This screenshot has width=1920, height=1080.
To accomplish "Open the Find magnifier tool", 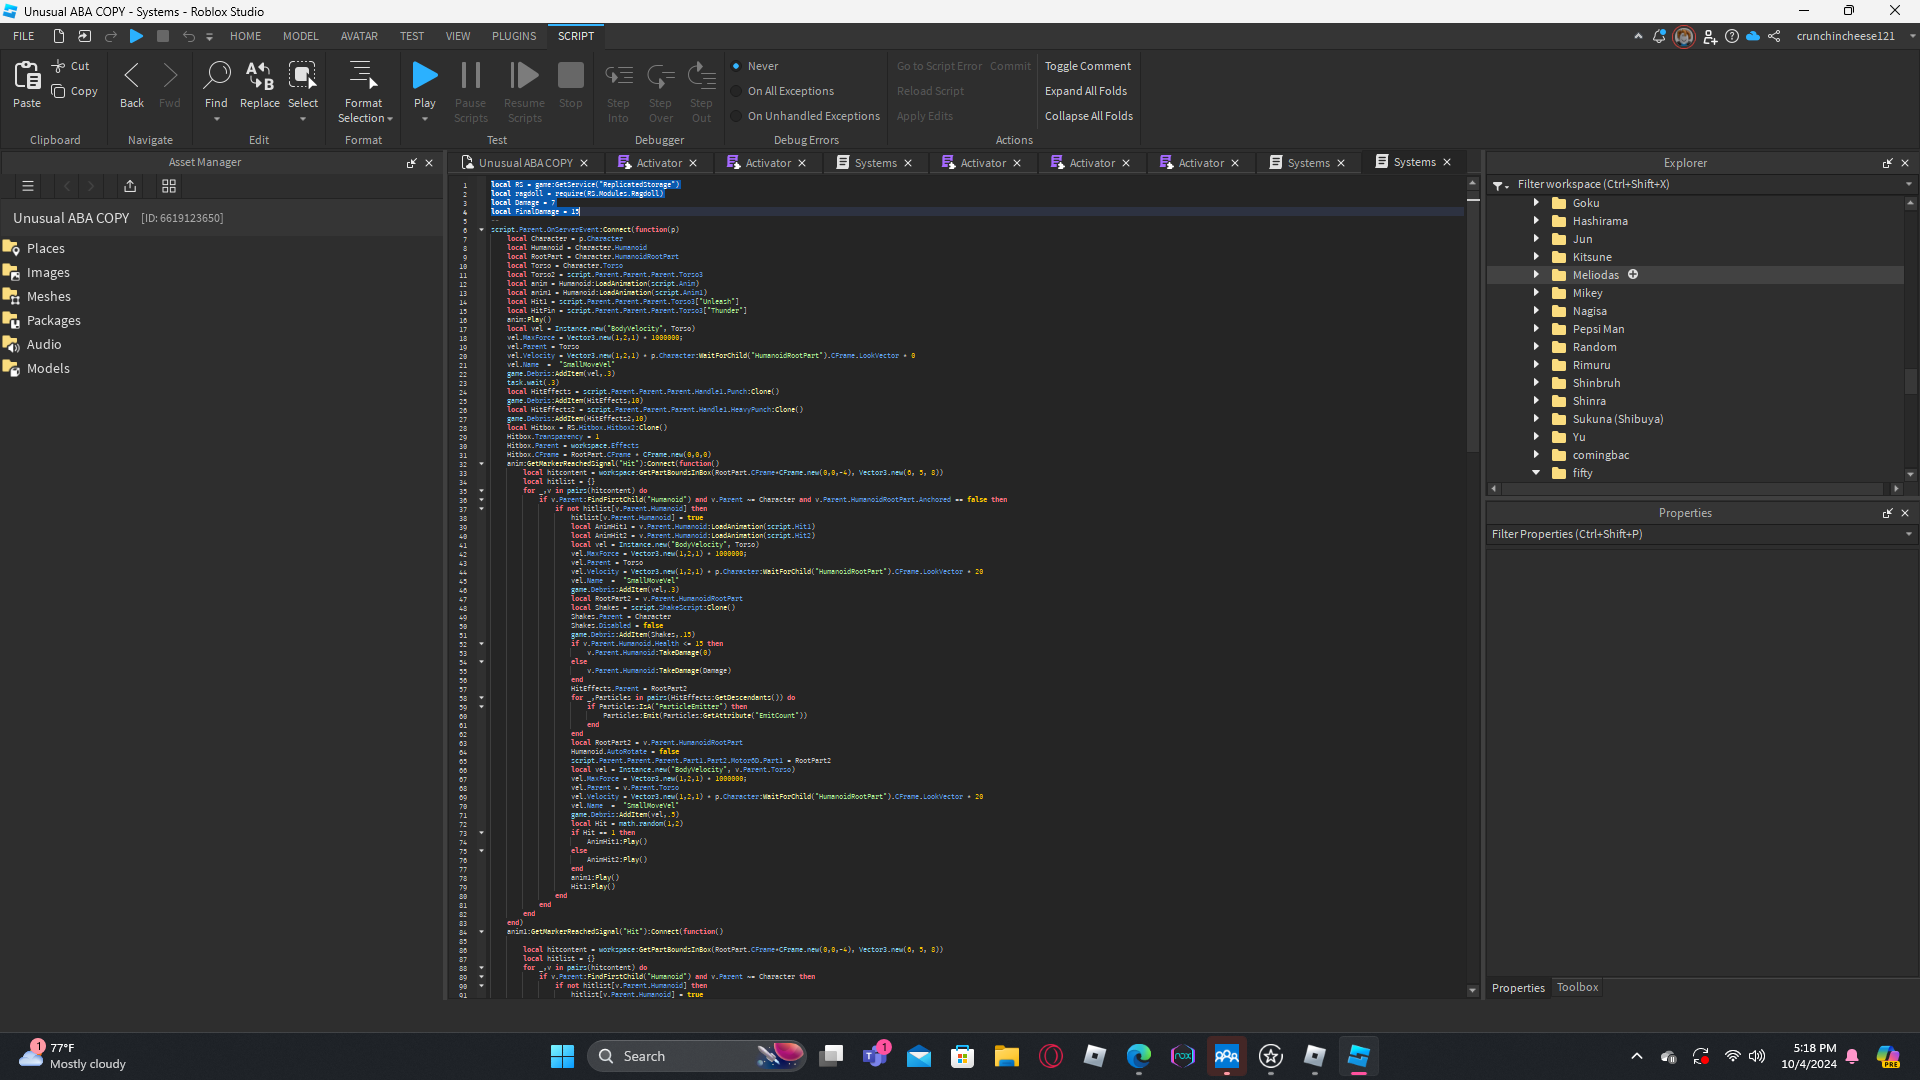I will click(216, 75).
